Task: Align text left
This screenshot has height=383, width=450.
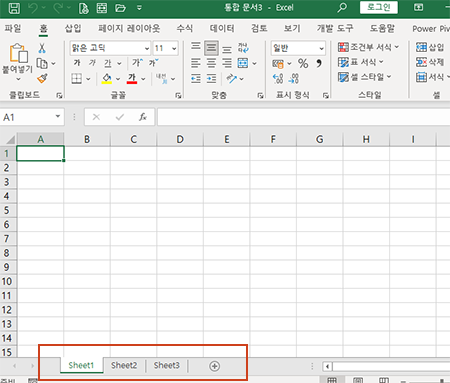Action: point(196,63)
